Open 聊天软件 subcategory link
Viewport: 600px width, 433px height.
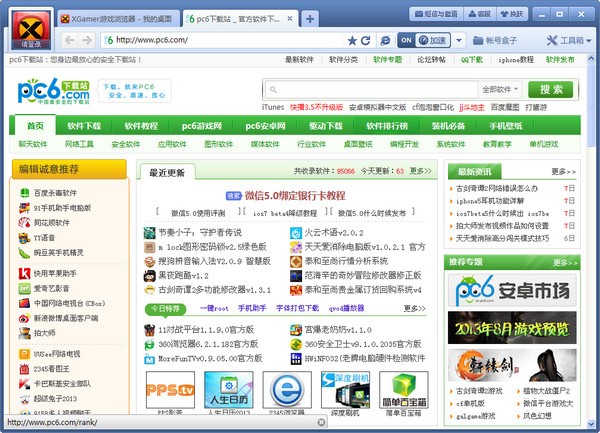tap(33, 144)
